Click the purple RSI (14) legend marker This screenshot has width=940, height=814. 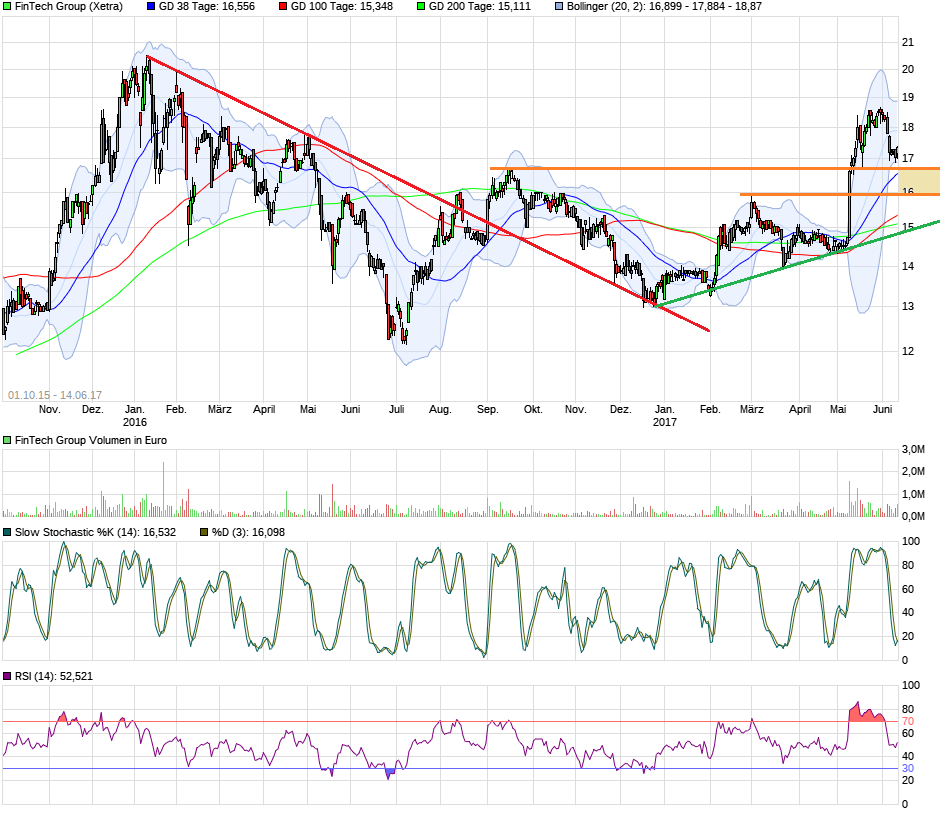8,677
